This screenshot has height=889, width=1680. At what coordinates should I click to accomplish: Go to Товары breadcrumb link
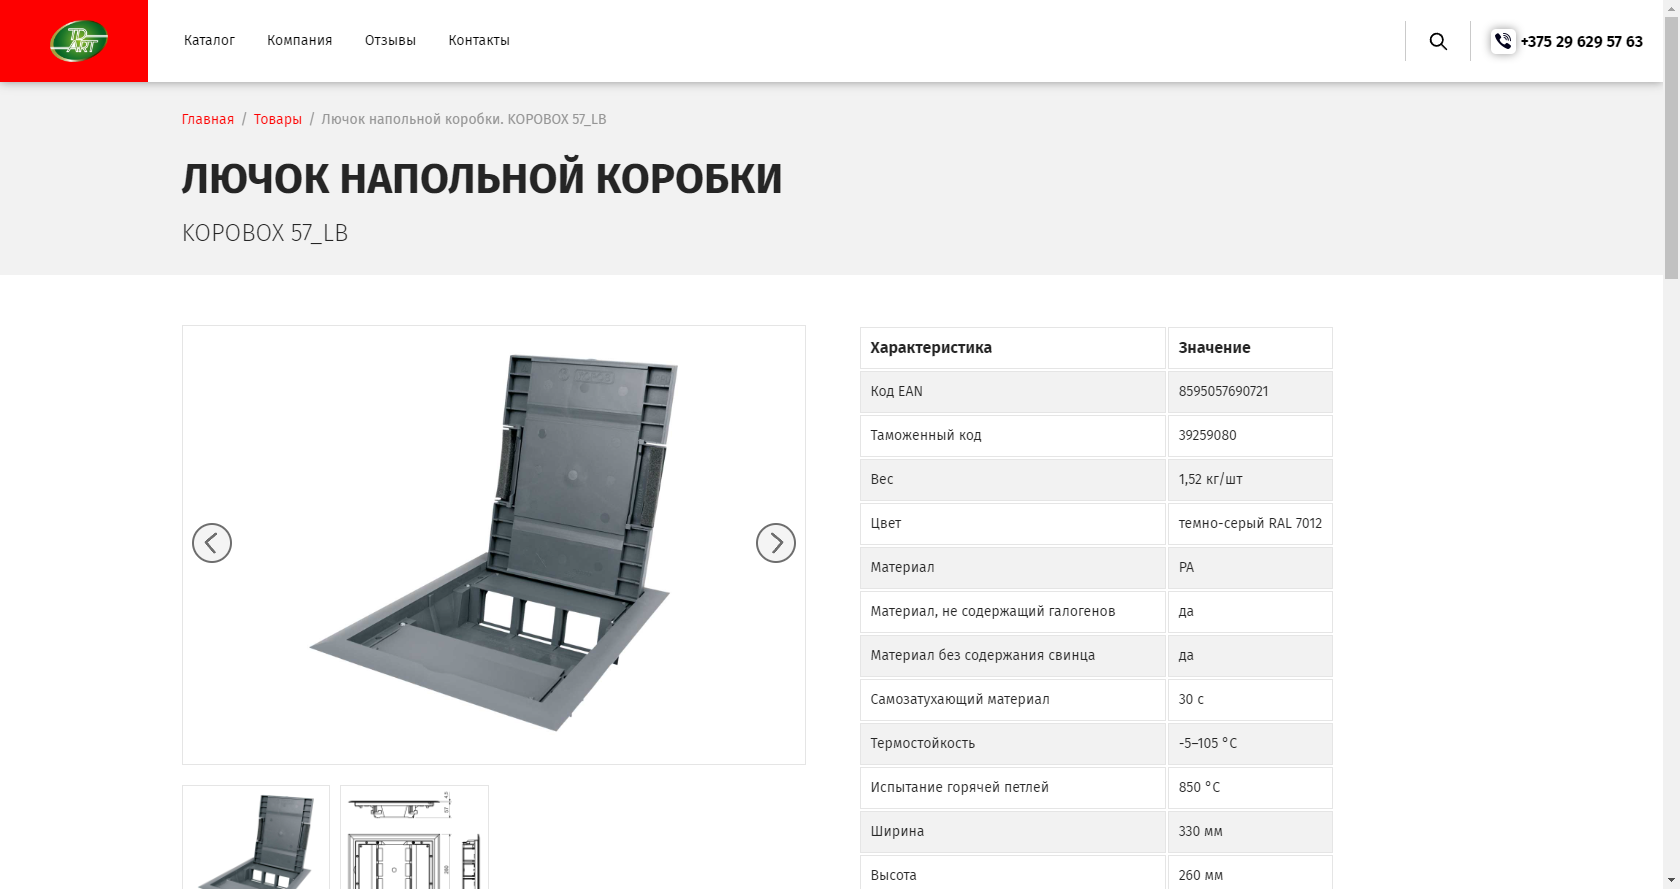(x=278, y=119)
